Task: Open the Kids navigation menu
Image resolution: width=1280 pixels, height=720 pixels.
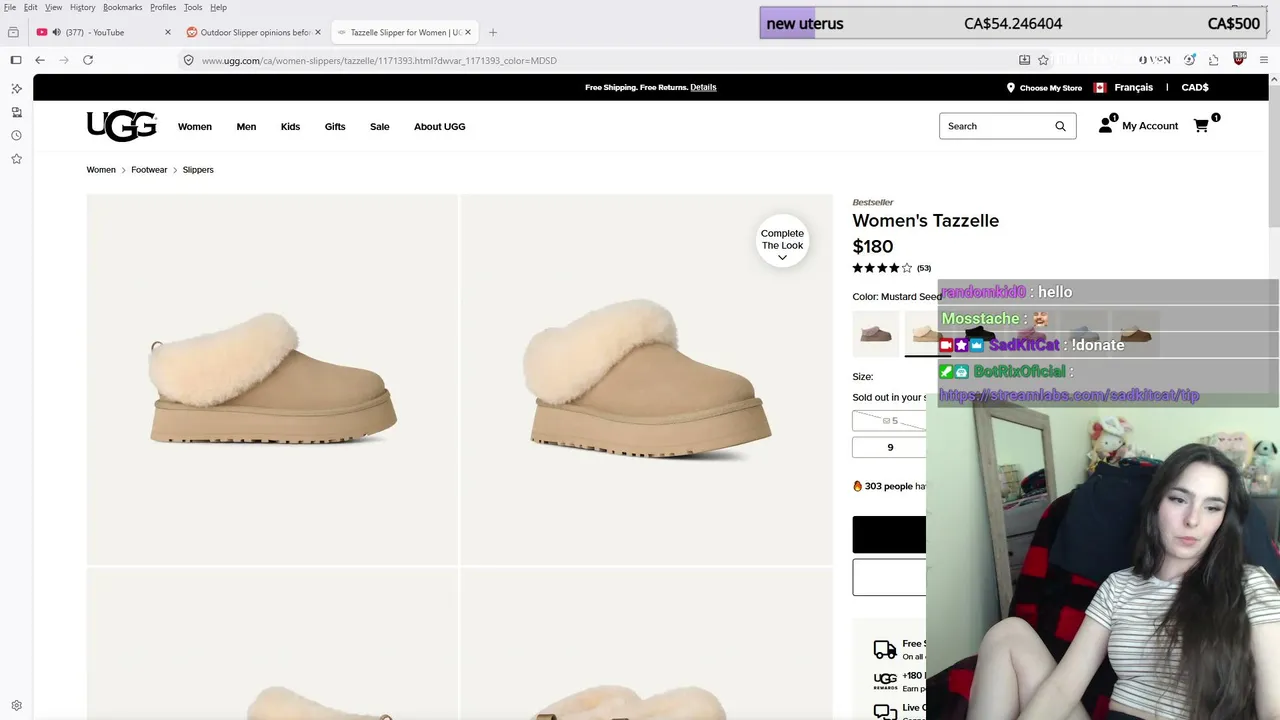Action: (290, 127)
